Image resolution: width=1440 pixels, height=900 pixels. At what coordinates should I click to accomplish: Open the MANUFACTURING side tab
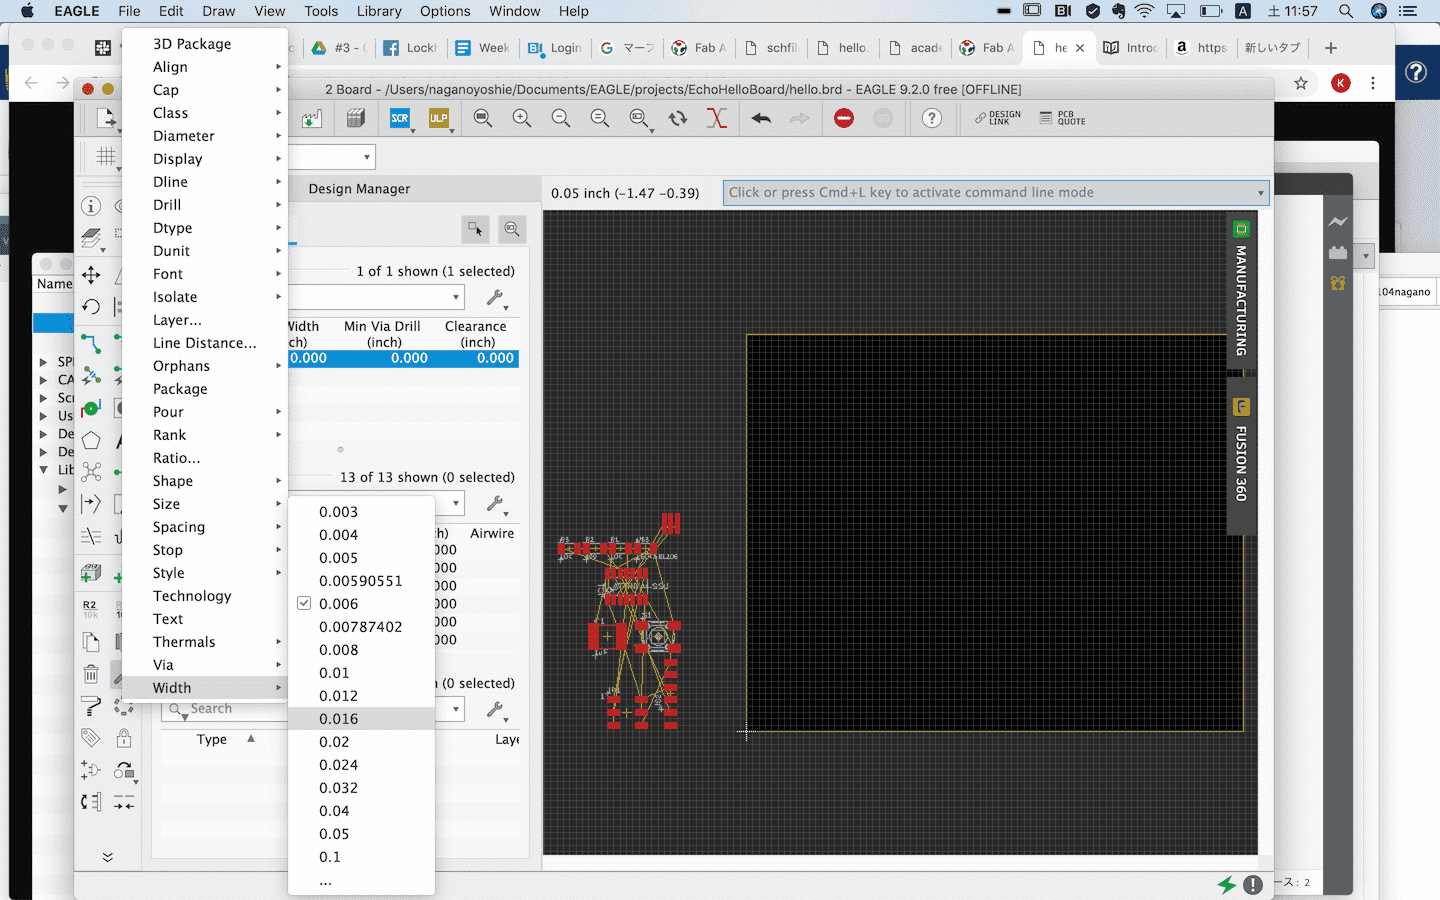[1241, 290]
